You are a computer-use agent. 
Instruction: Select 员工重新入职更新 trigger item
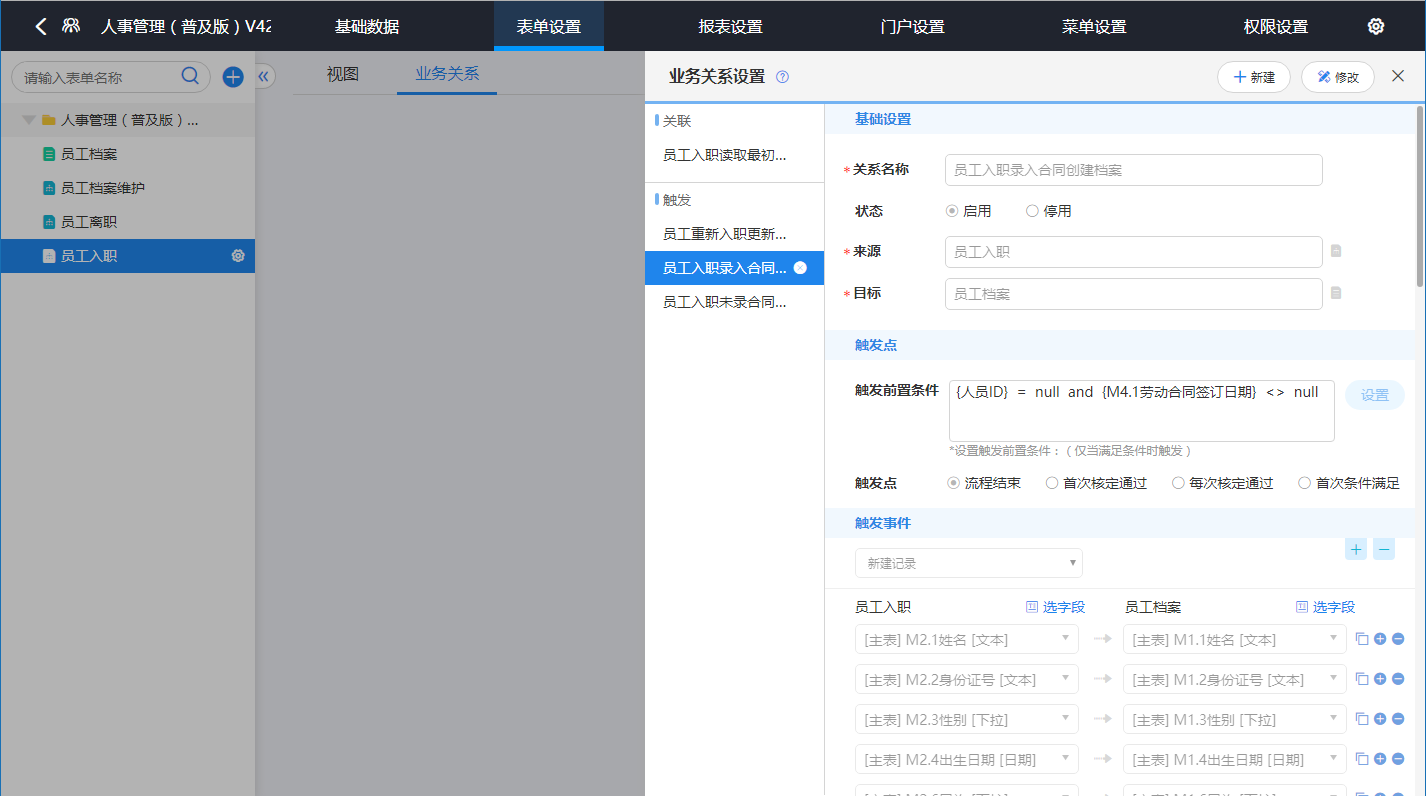pos(734,234)
